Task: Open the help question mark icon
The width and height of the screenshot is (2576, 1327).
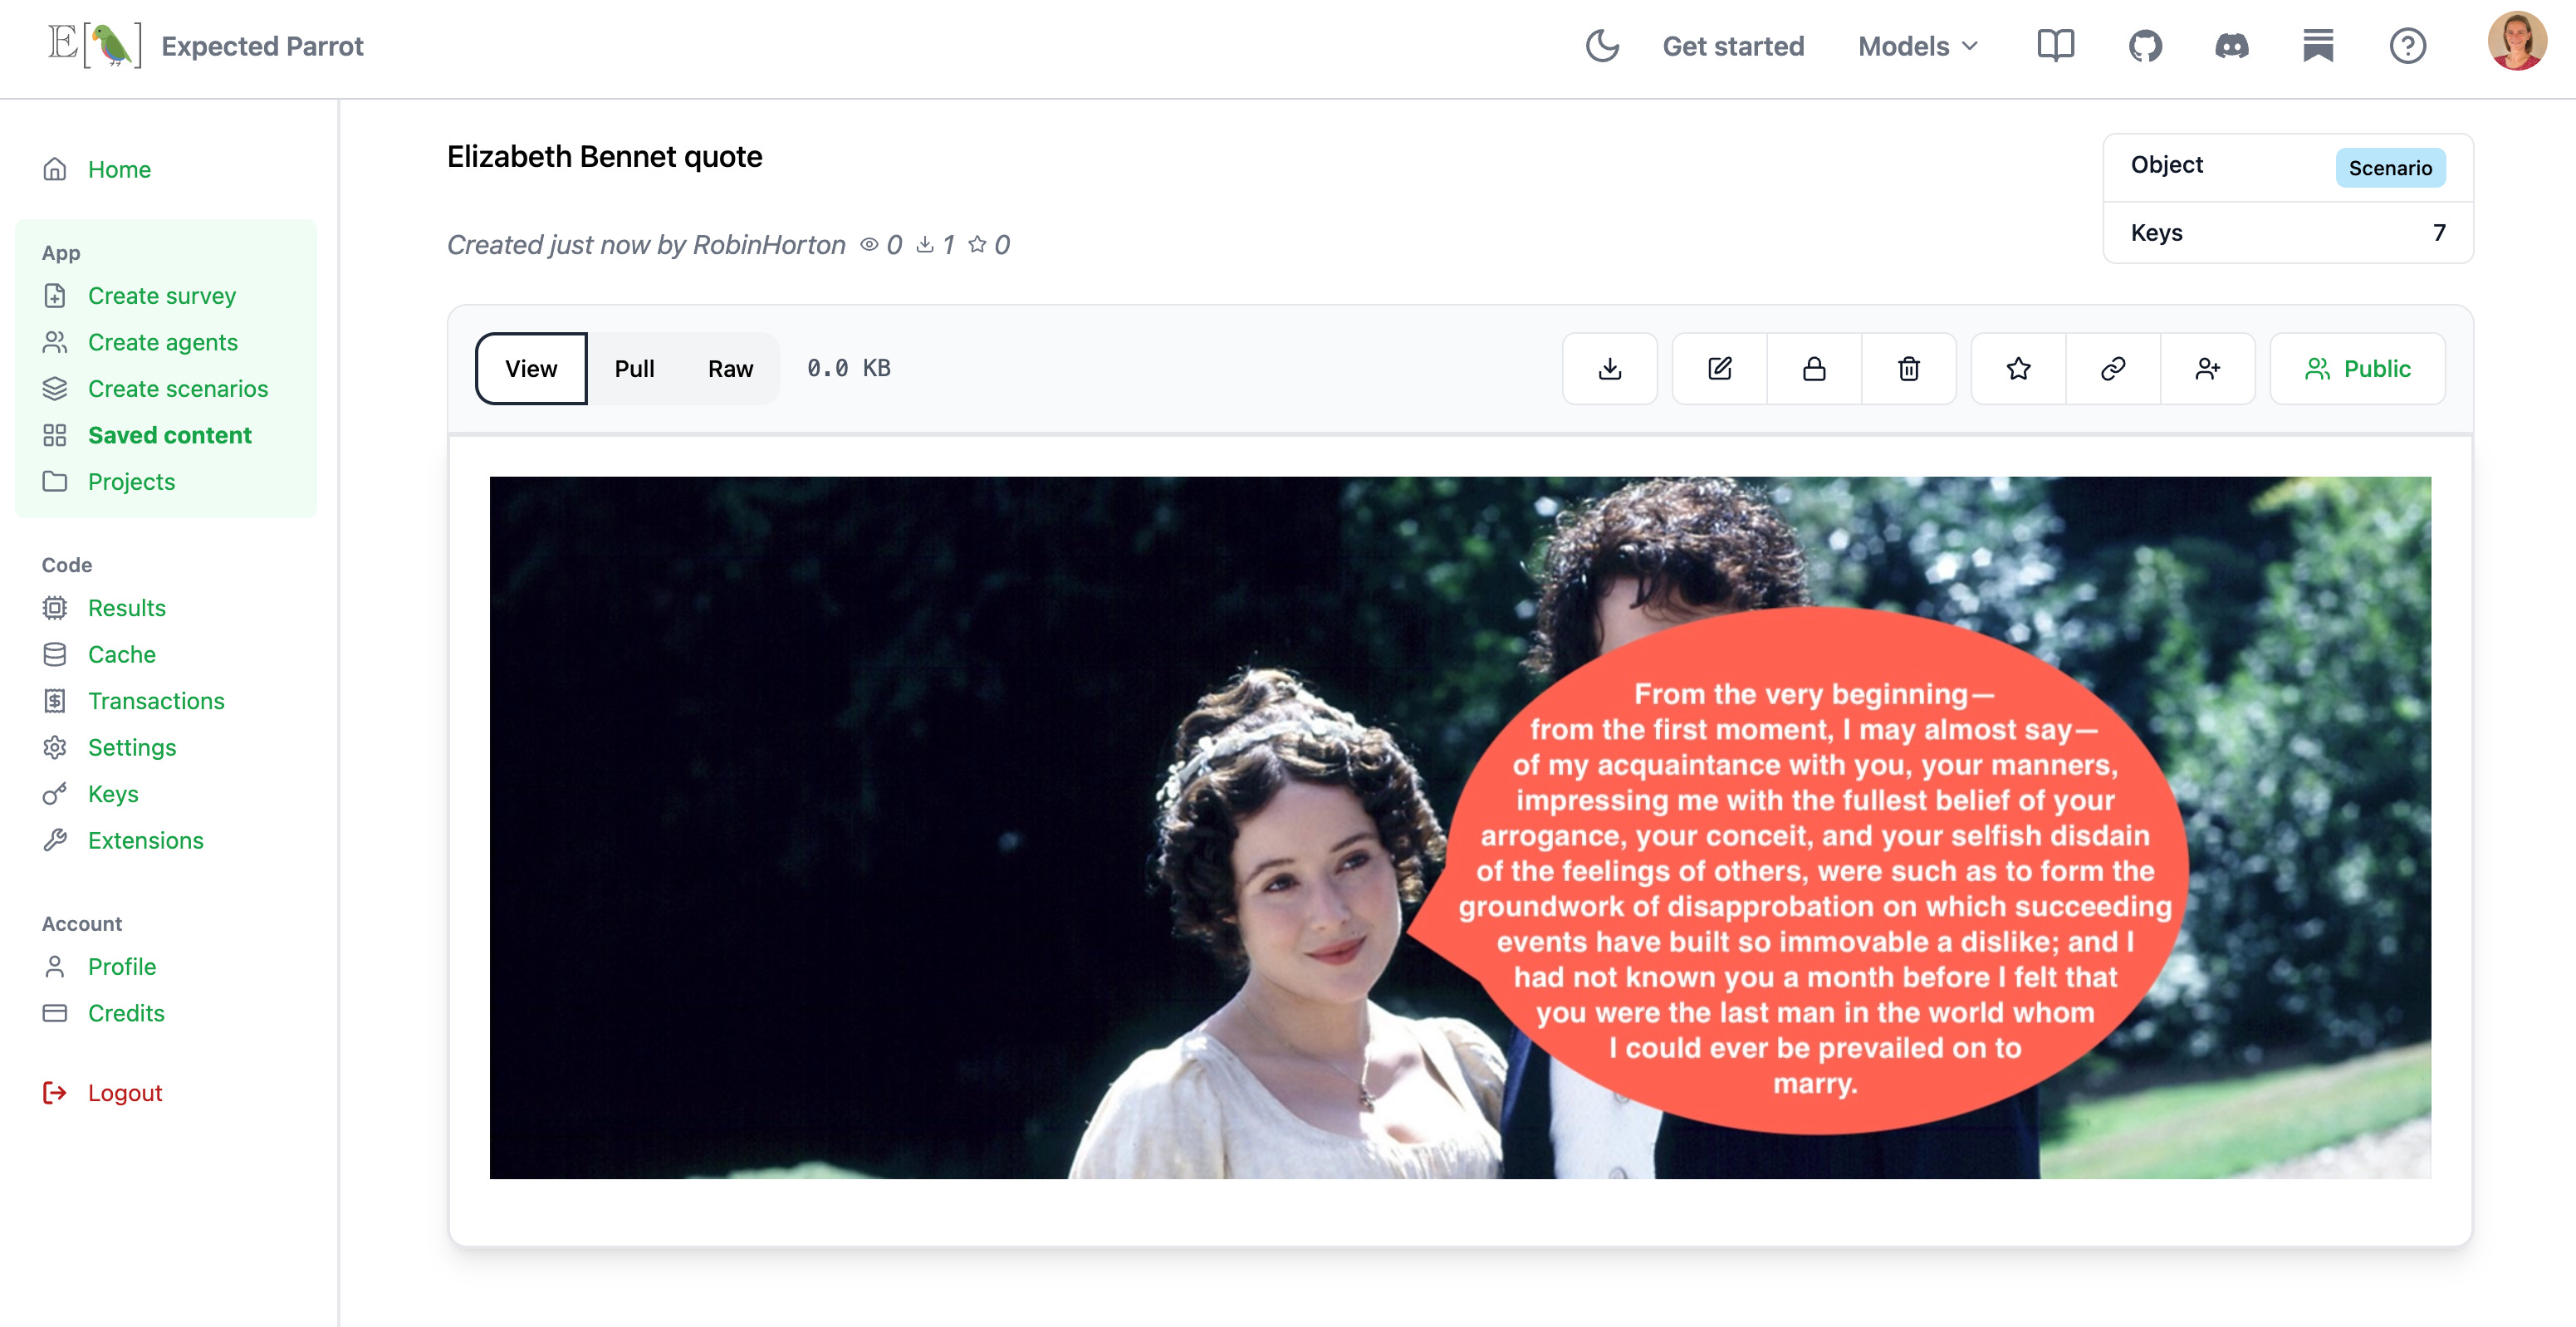Action: pyautogui.click(x=2407, y=46)
